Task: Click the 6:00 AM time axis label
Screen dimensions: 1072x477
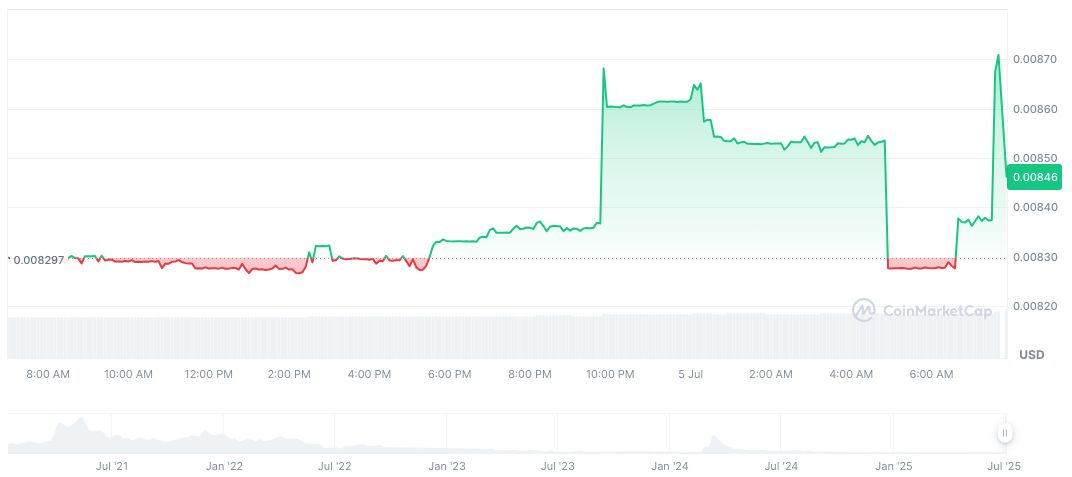Action: coord(932,374)
